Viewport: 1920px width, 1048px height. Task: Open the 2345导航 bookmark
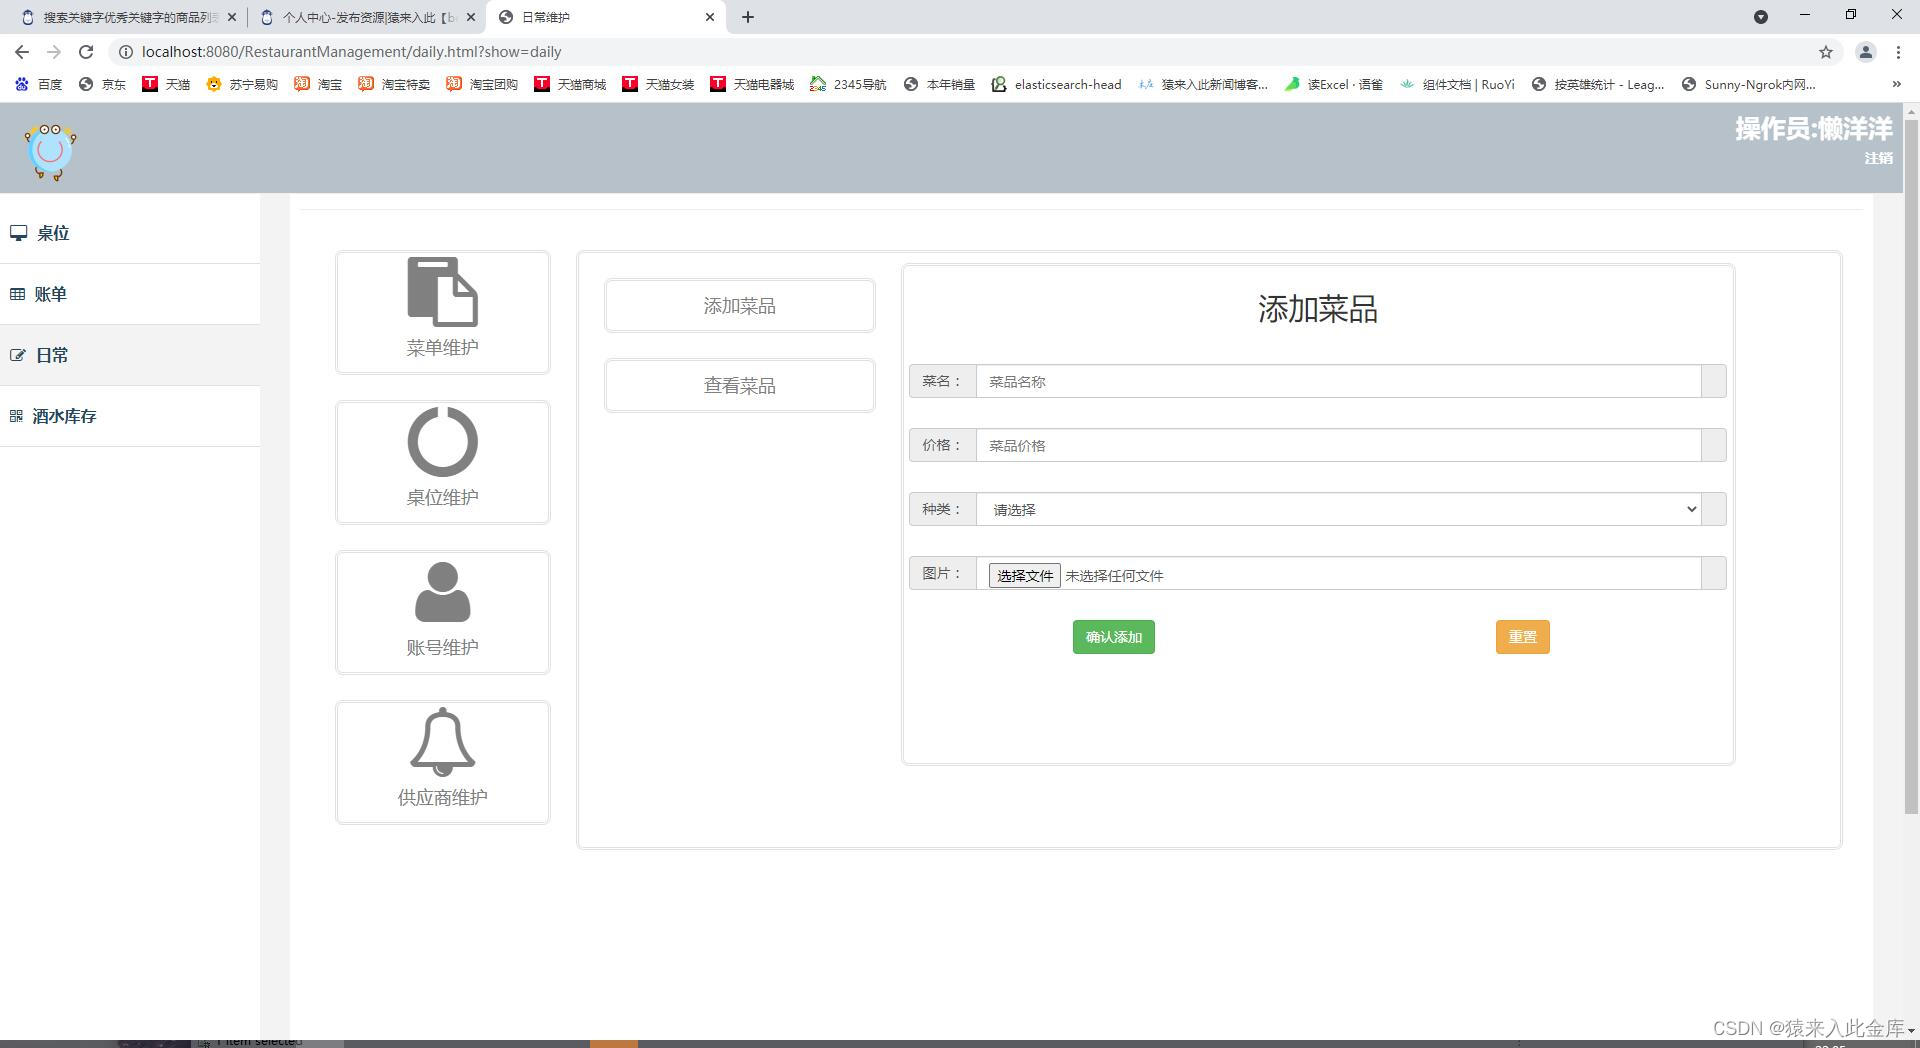click(848, 84)
